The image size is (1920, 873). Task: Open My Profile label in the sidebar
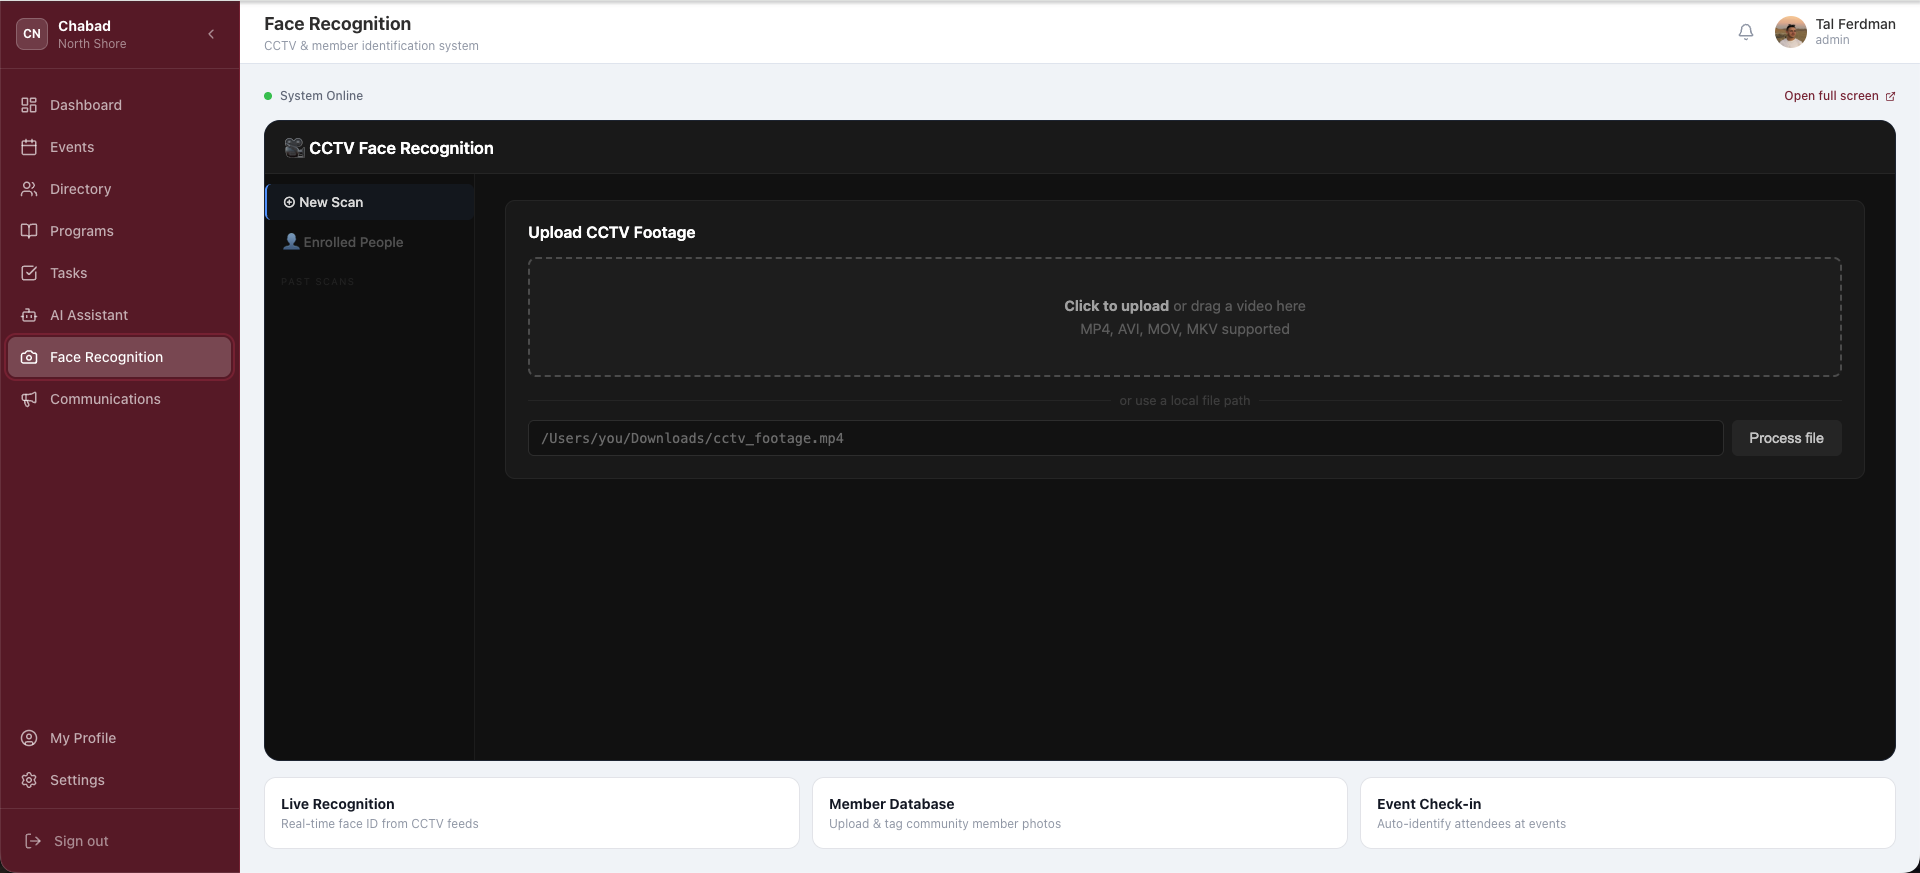[83, 738]
